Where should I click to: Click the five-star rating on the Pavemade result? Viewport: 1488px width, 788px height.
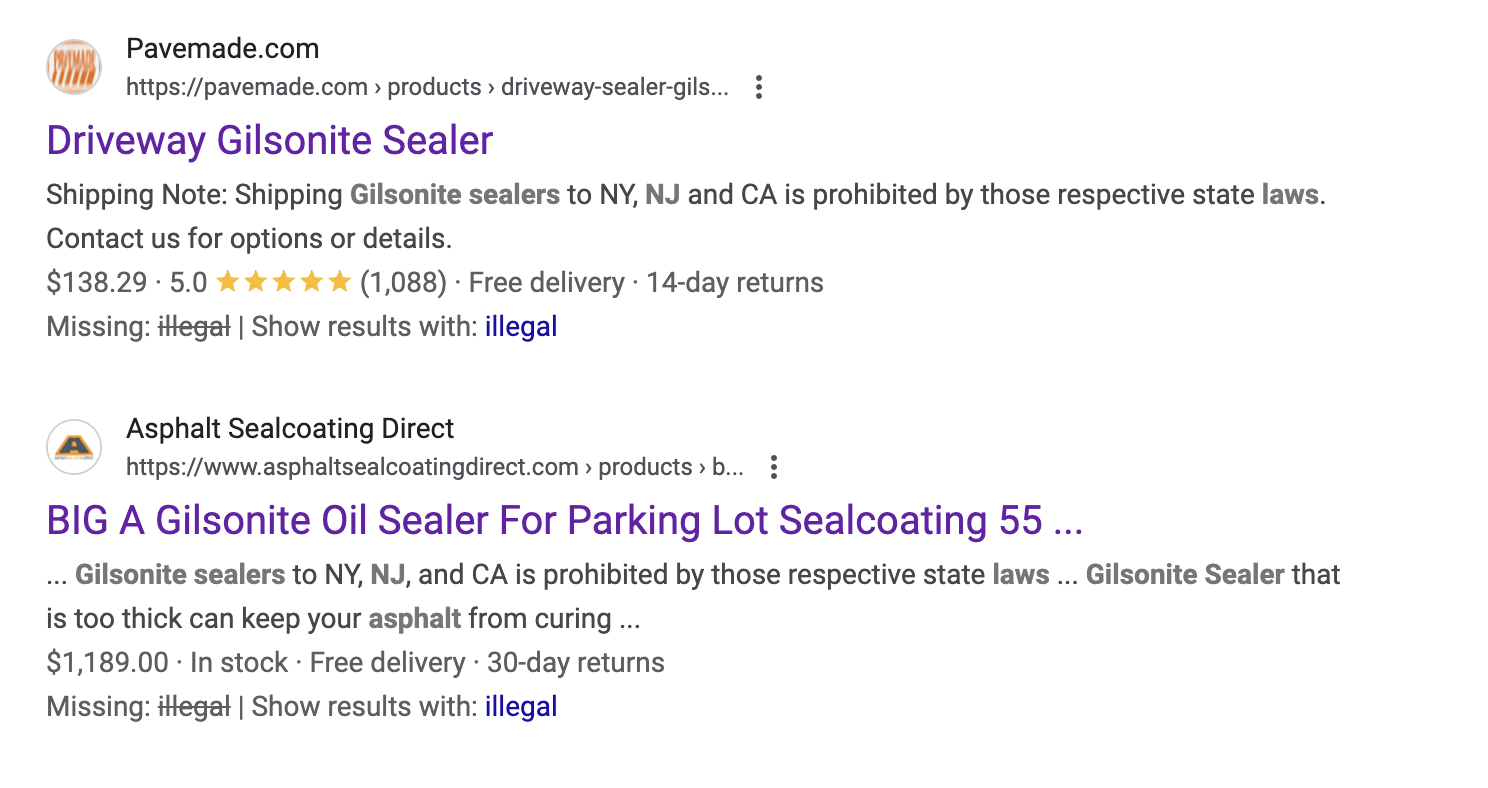click(283, 283)
